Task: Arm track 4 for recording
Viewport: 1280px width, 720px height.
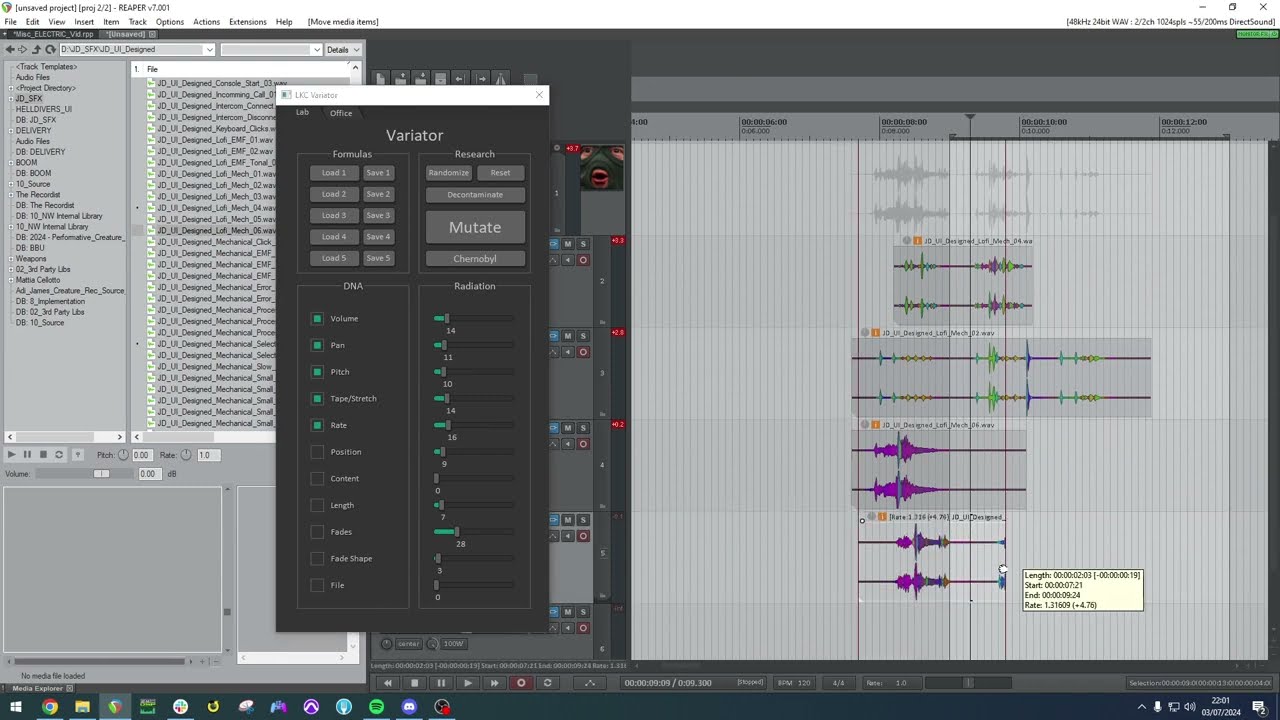Action: pos(583,444)
